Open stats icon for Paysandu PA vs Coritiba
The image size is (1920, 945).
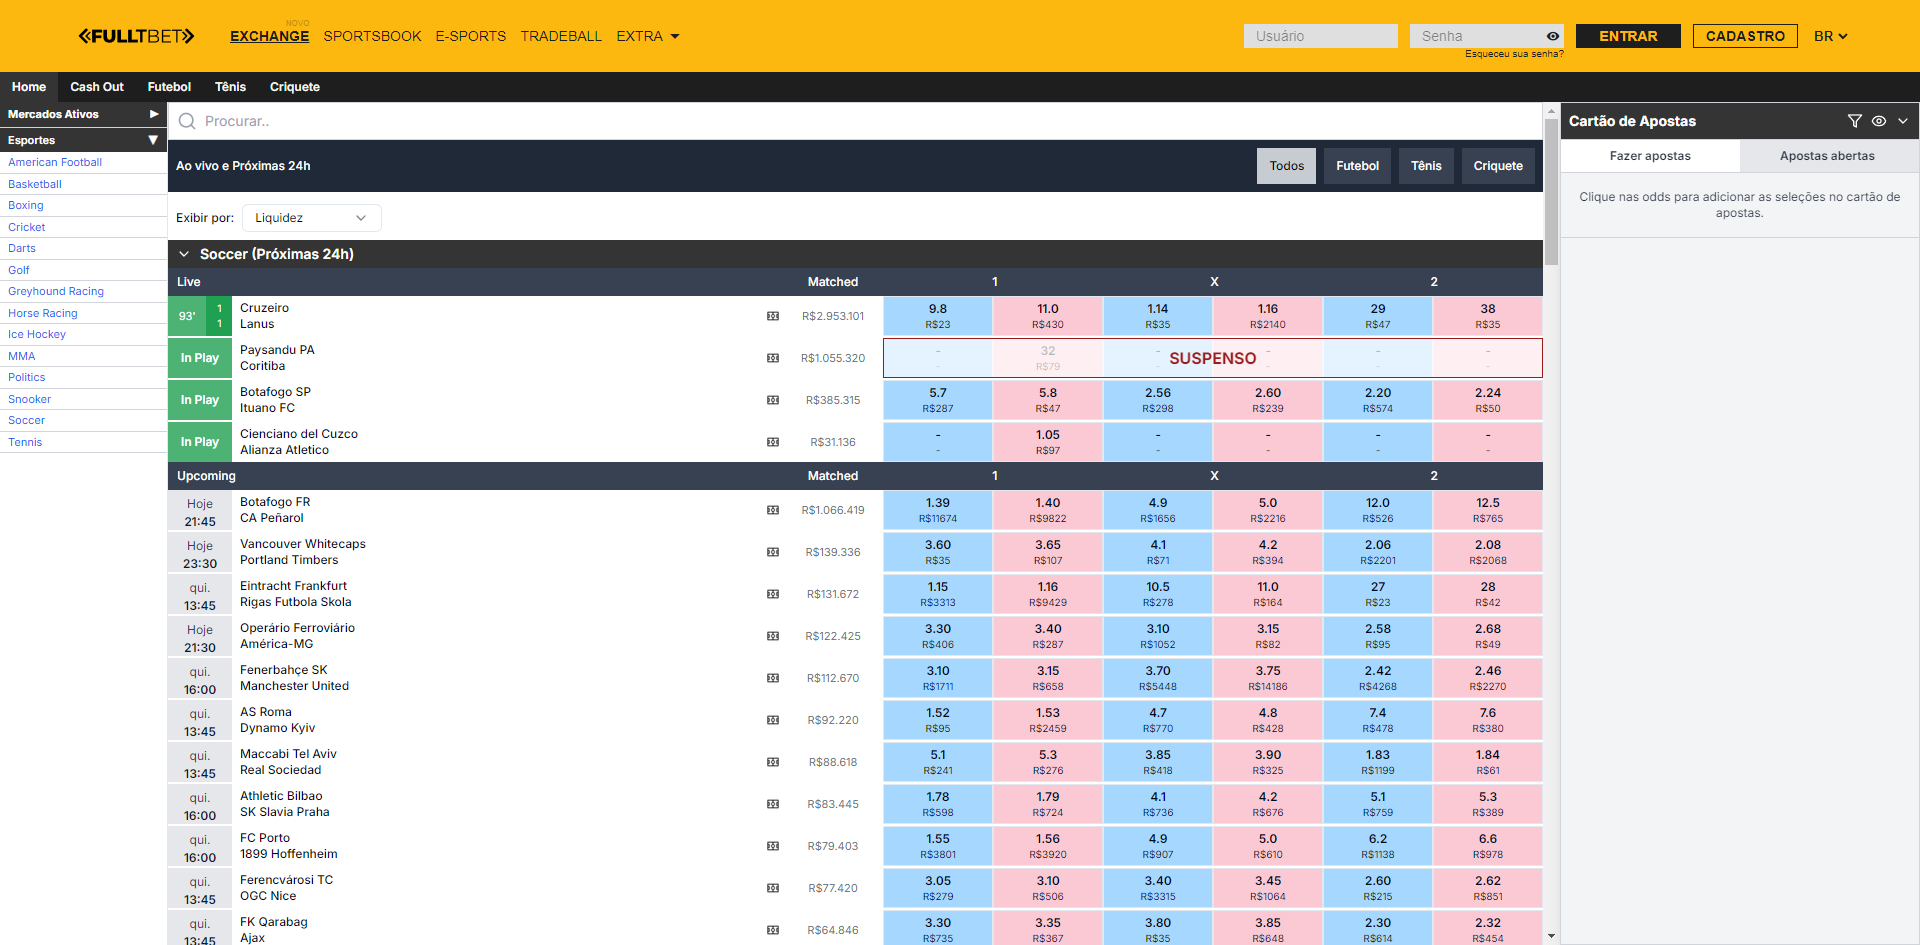click(x=773, y=358)
